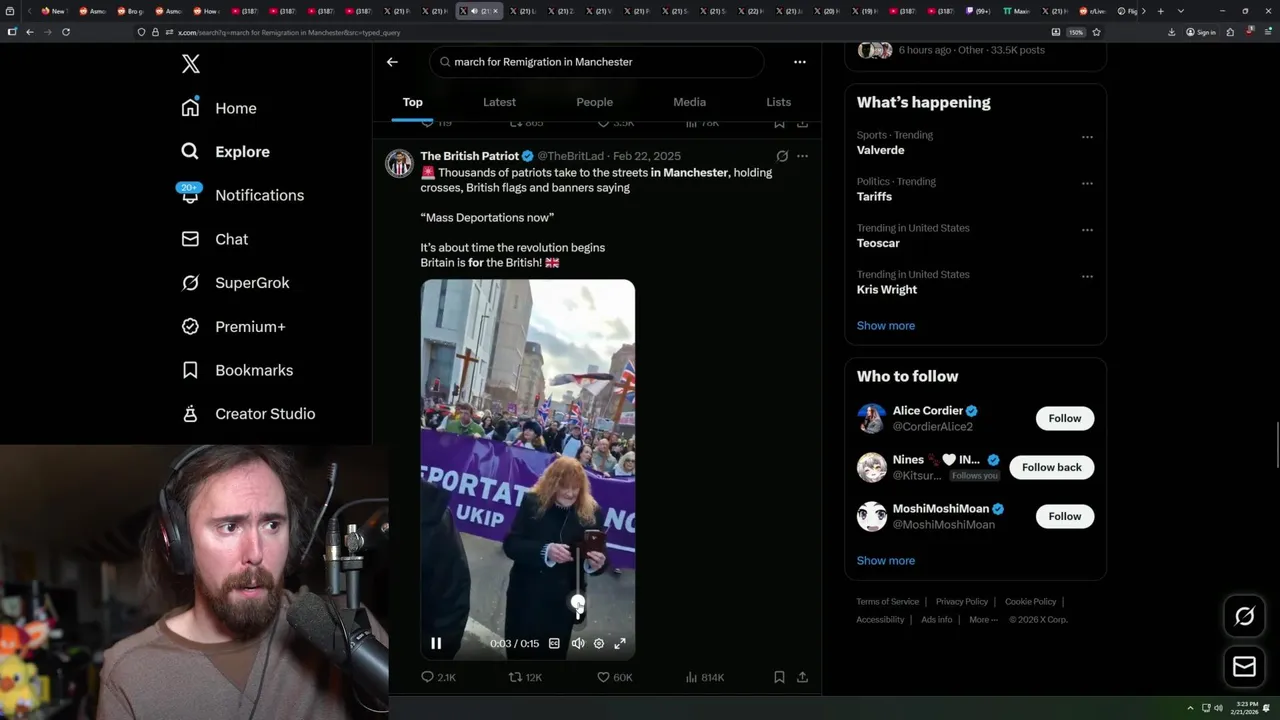The width and height of the screenshot is (1280, 720).
Task: Bookmark page with the star icon
Action: [1096, 32]
